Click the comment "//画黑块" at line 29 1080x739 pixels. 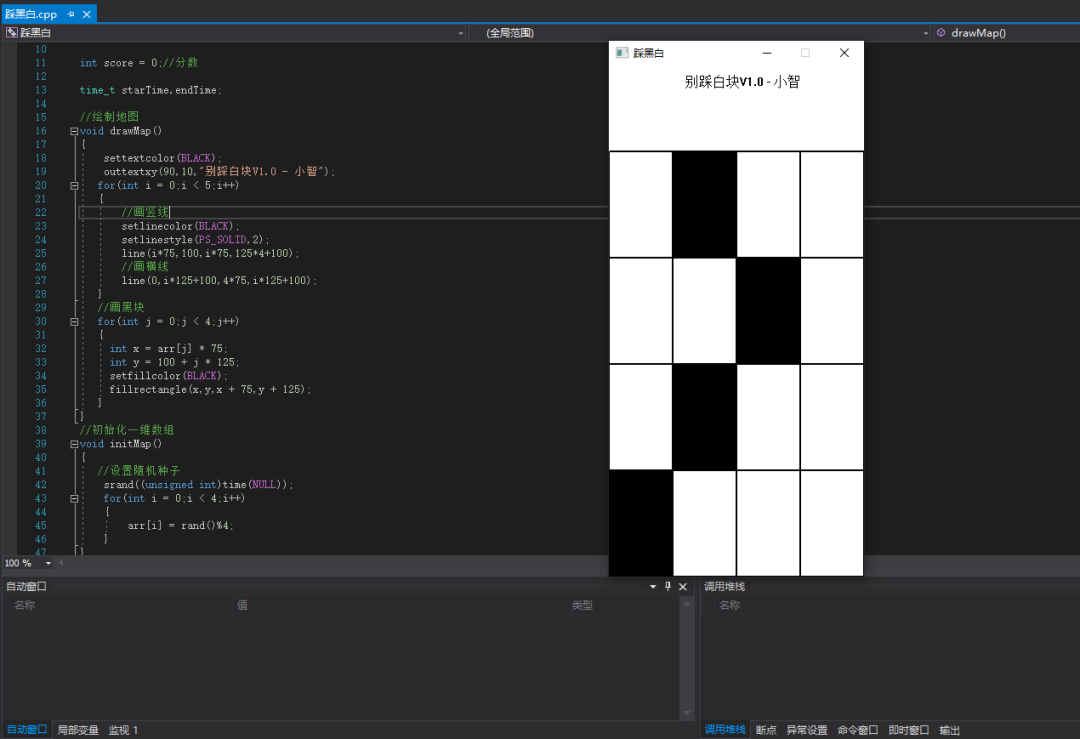[121, 308]
